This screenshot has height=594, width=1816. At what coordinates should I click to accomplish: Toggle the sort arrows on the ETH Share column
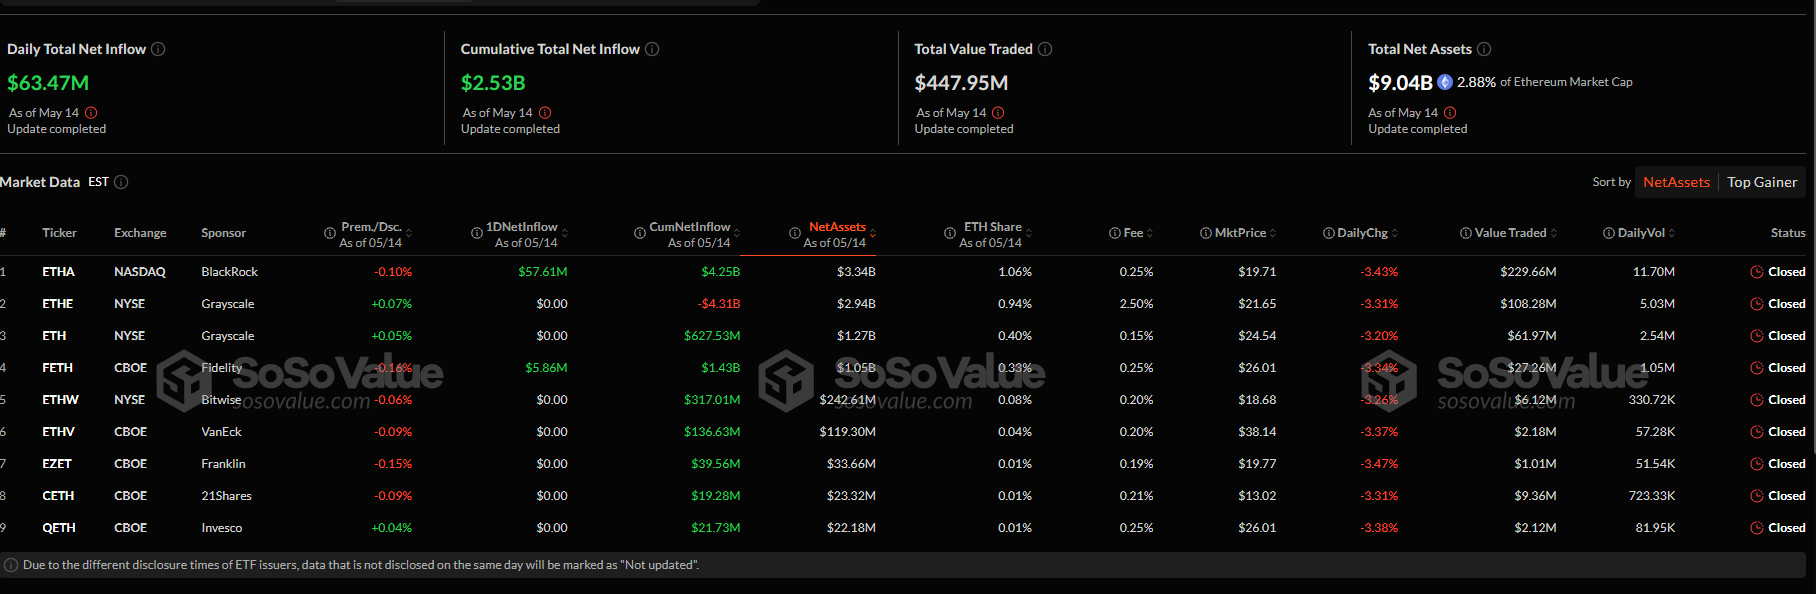click(x=1029, y=233)
